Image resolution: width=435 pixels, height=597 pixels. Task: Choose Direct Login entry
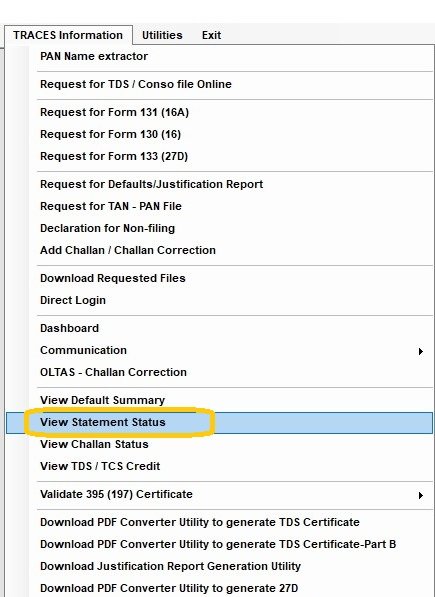tap(220, 300)
